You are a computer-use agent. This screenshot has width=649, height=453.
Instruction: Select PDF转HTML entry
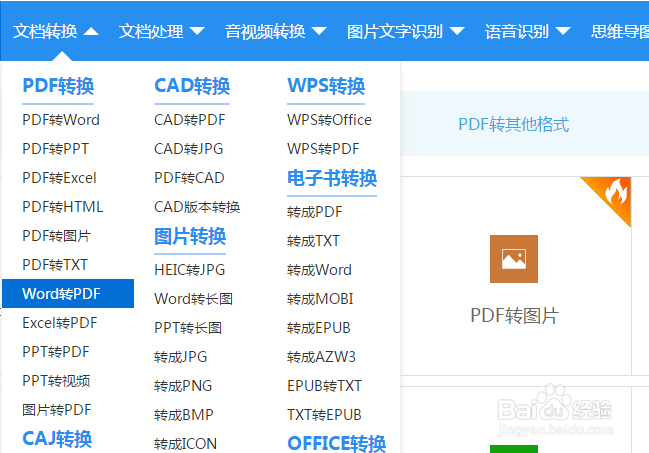point(62,207)
